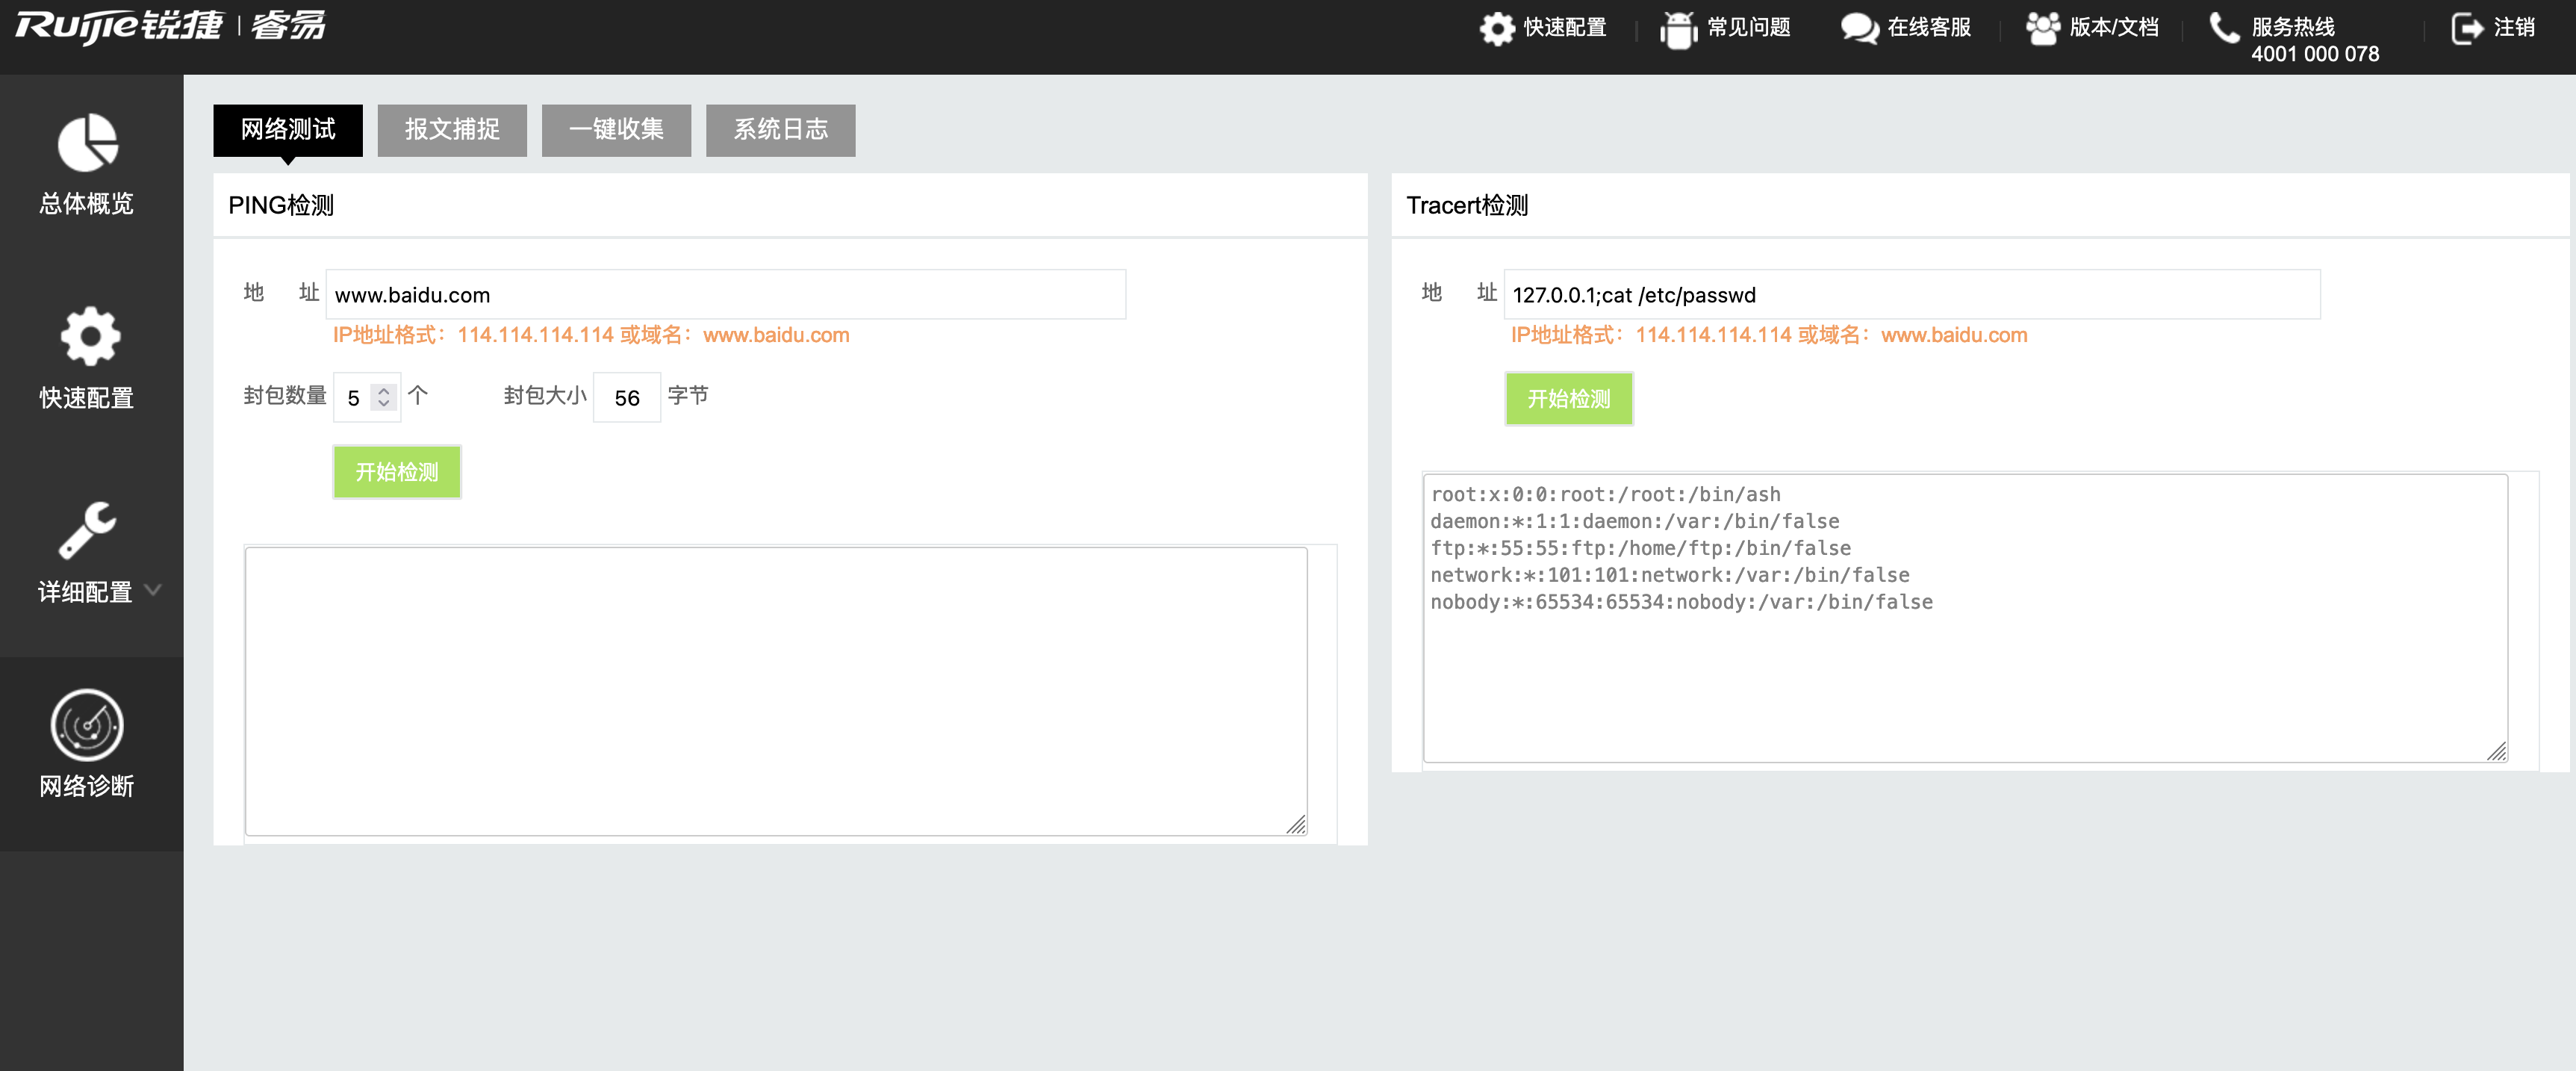Start PING detection with 开始检测 button
This screenshot has height=1071, width=2576.
tap(397, 472)
